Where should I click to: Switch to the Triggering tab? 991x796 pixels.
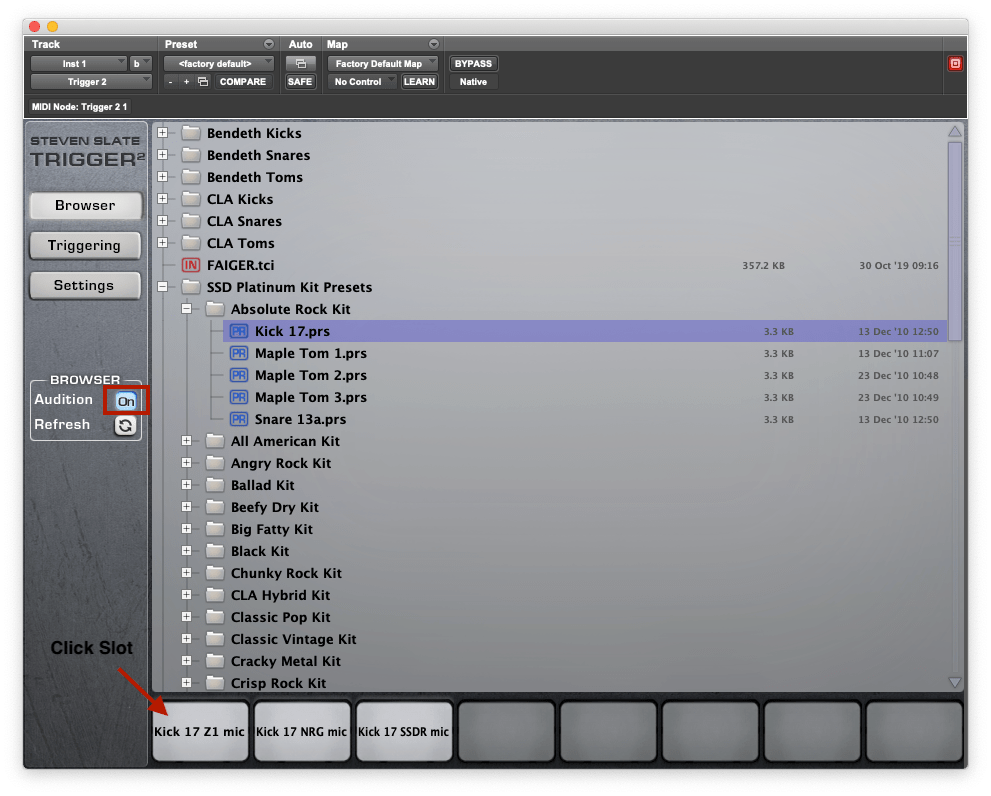[x=84, y=245]
